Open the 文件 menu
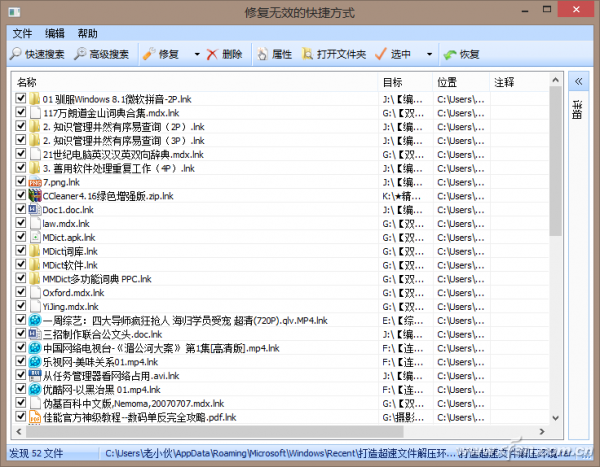The image size is (600, 467). (x=21, y=33)
